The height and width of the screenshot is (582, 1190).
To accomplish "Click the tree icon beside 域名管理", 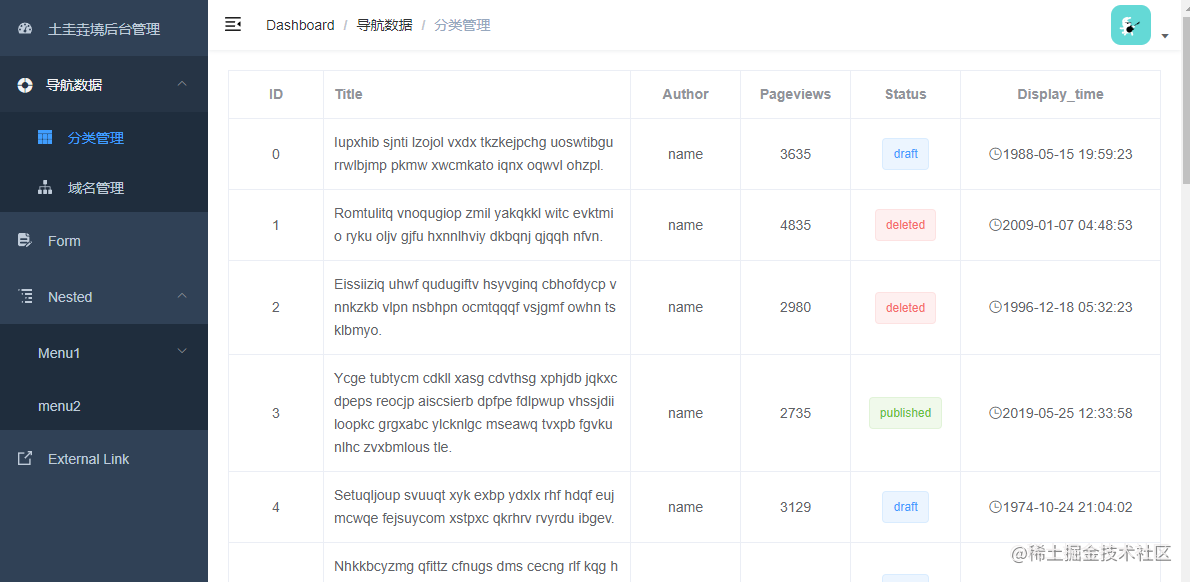I will tap(45, 187).
